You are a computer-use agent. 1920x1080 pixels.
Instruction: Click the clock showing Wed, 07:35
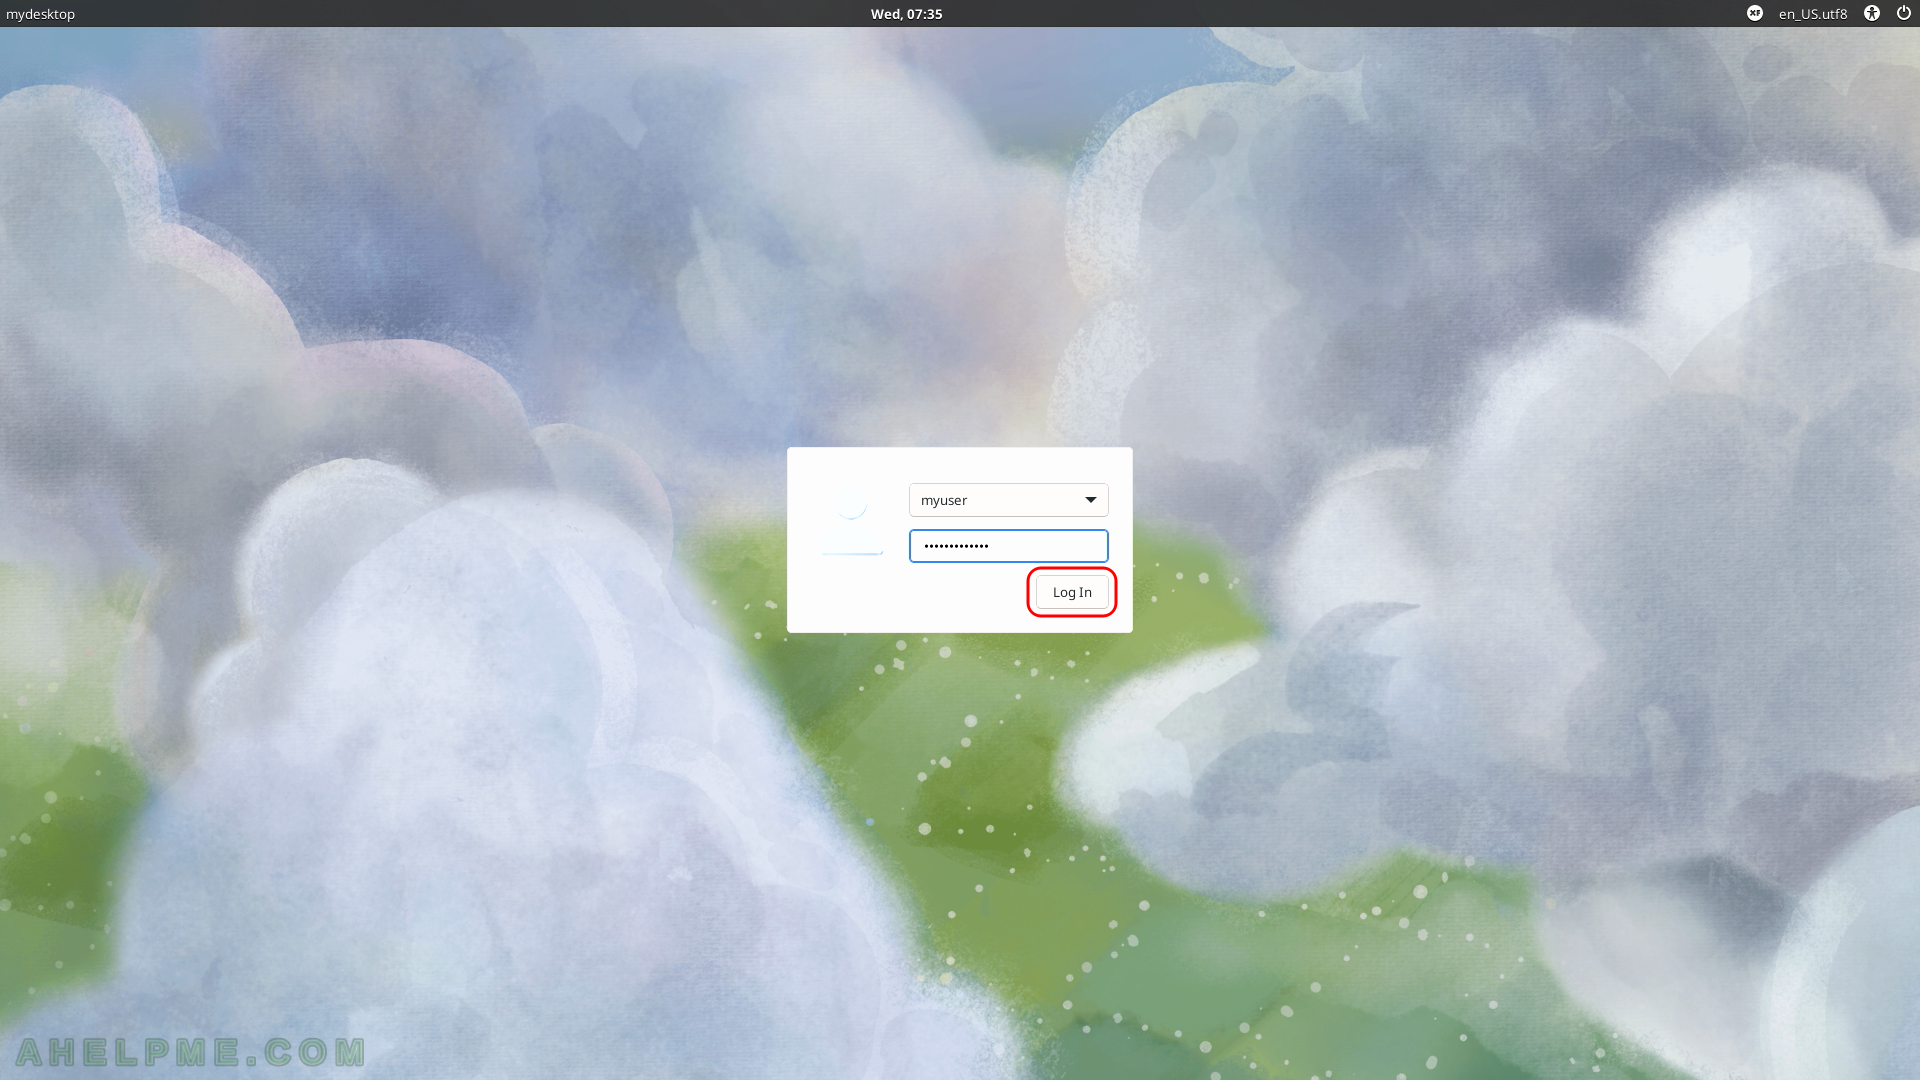point(906,14)
